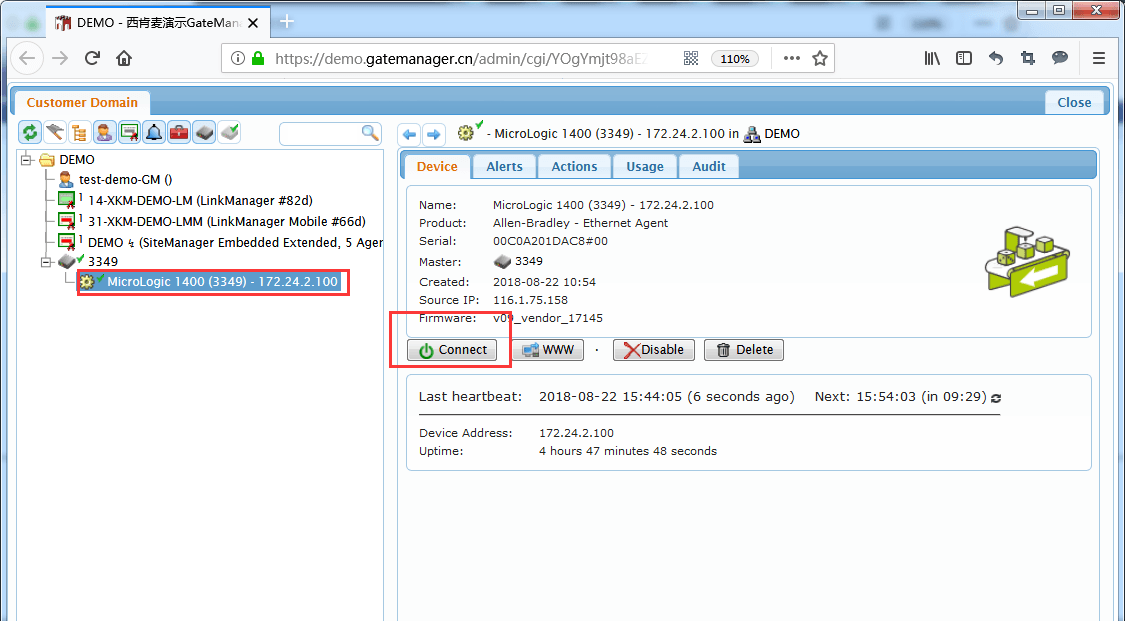Click the blue forward arrow above details
Screen dimensions: 1125x621
433,134
